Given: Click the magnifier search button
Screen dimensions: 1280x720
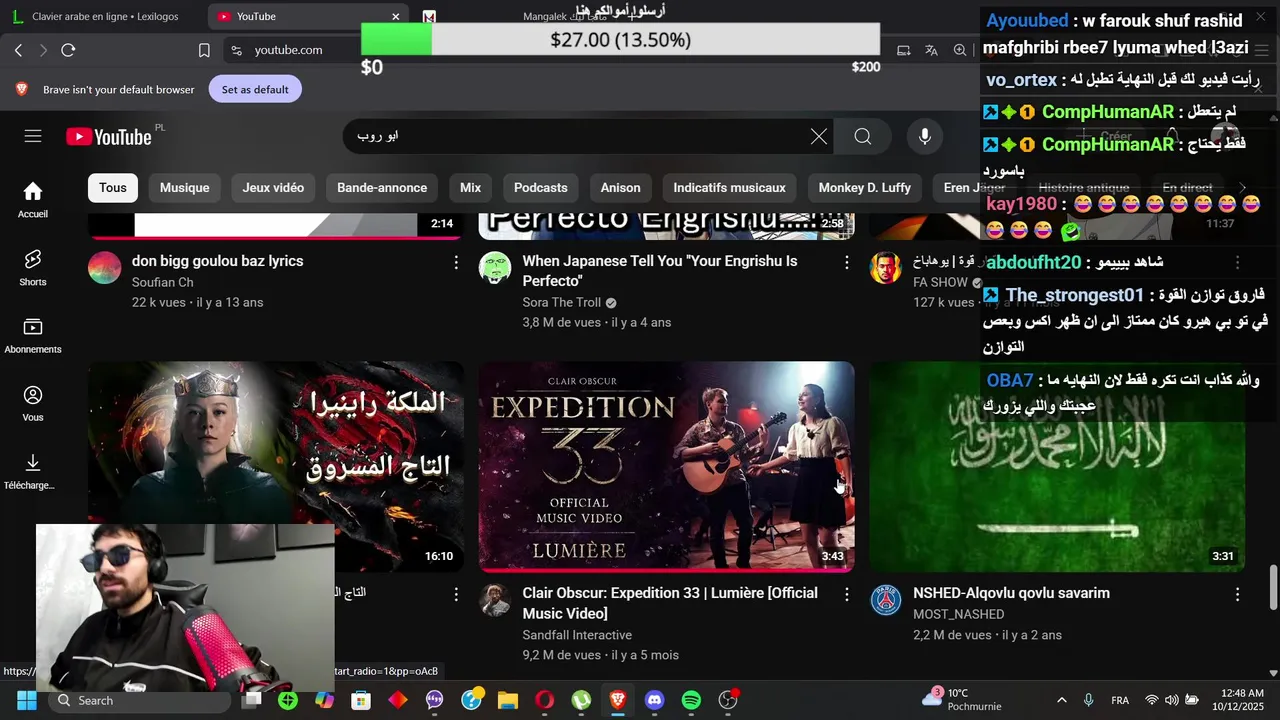Looking at the screenshot, I should pos(863,137).
